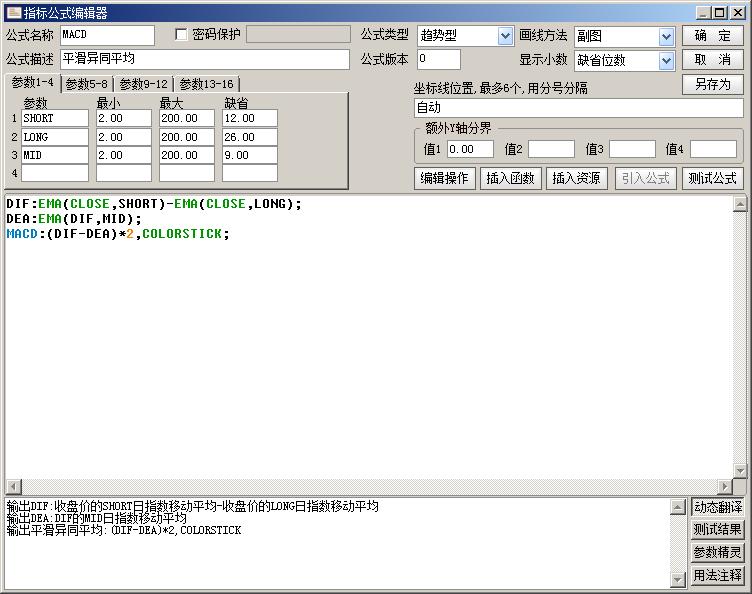
Task: Click the 编辑操作 button
Action: tap(445, 178)
